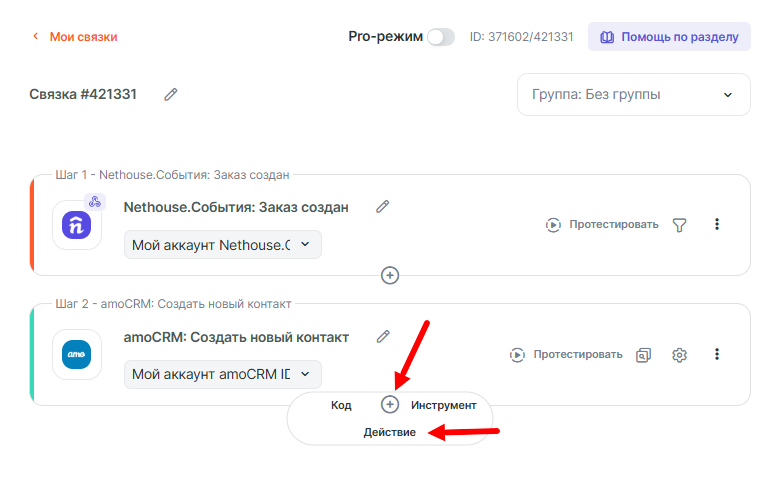Toggle the Pro-режим switch

(x=440, y=37)
